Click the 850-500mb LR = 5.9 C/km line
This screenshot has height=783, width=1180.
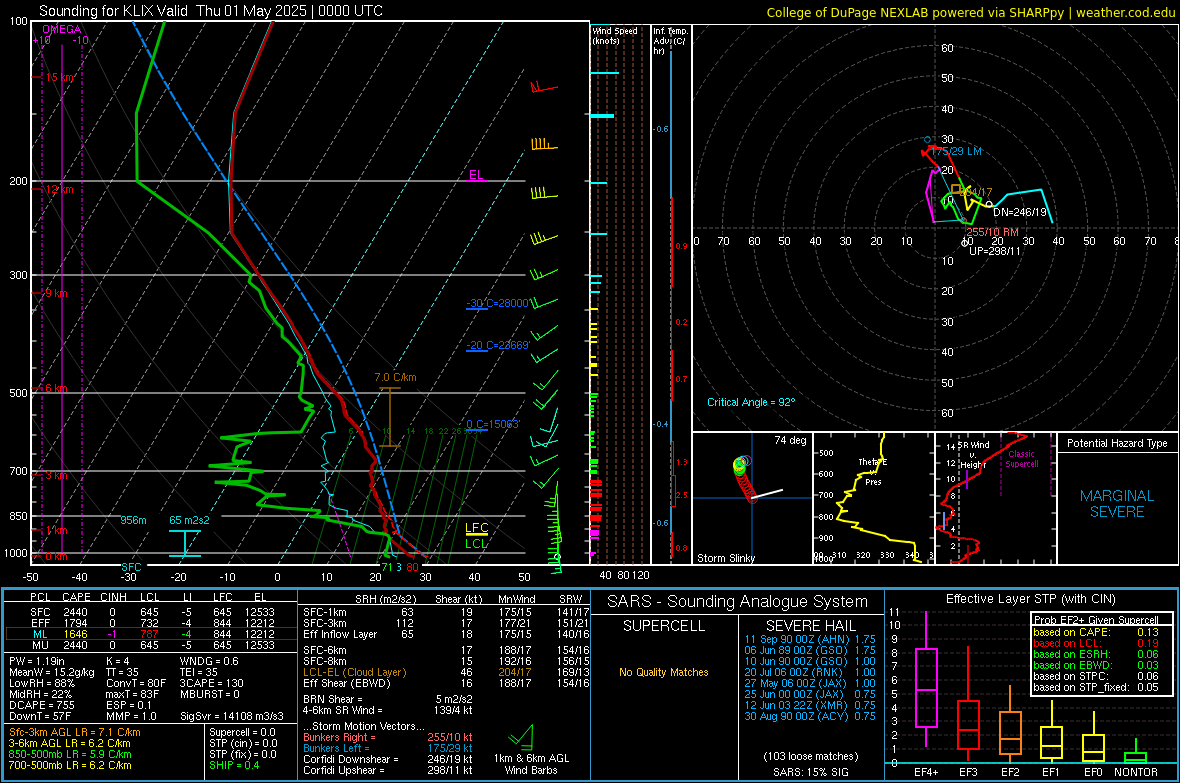[70, 754]
